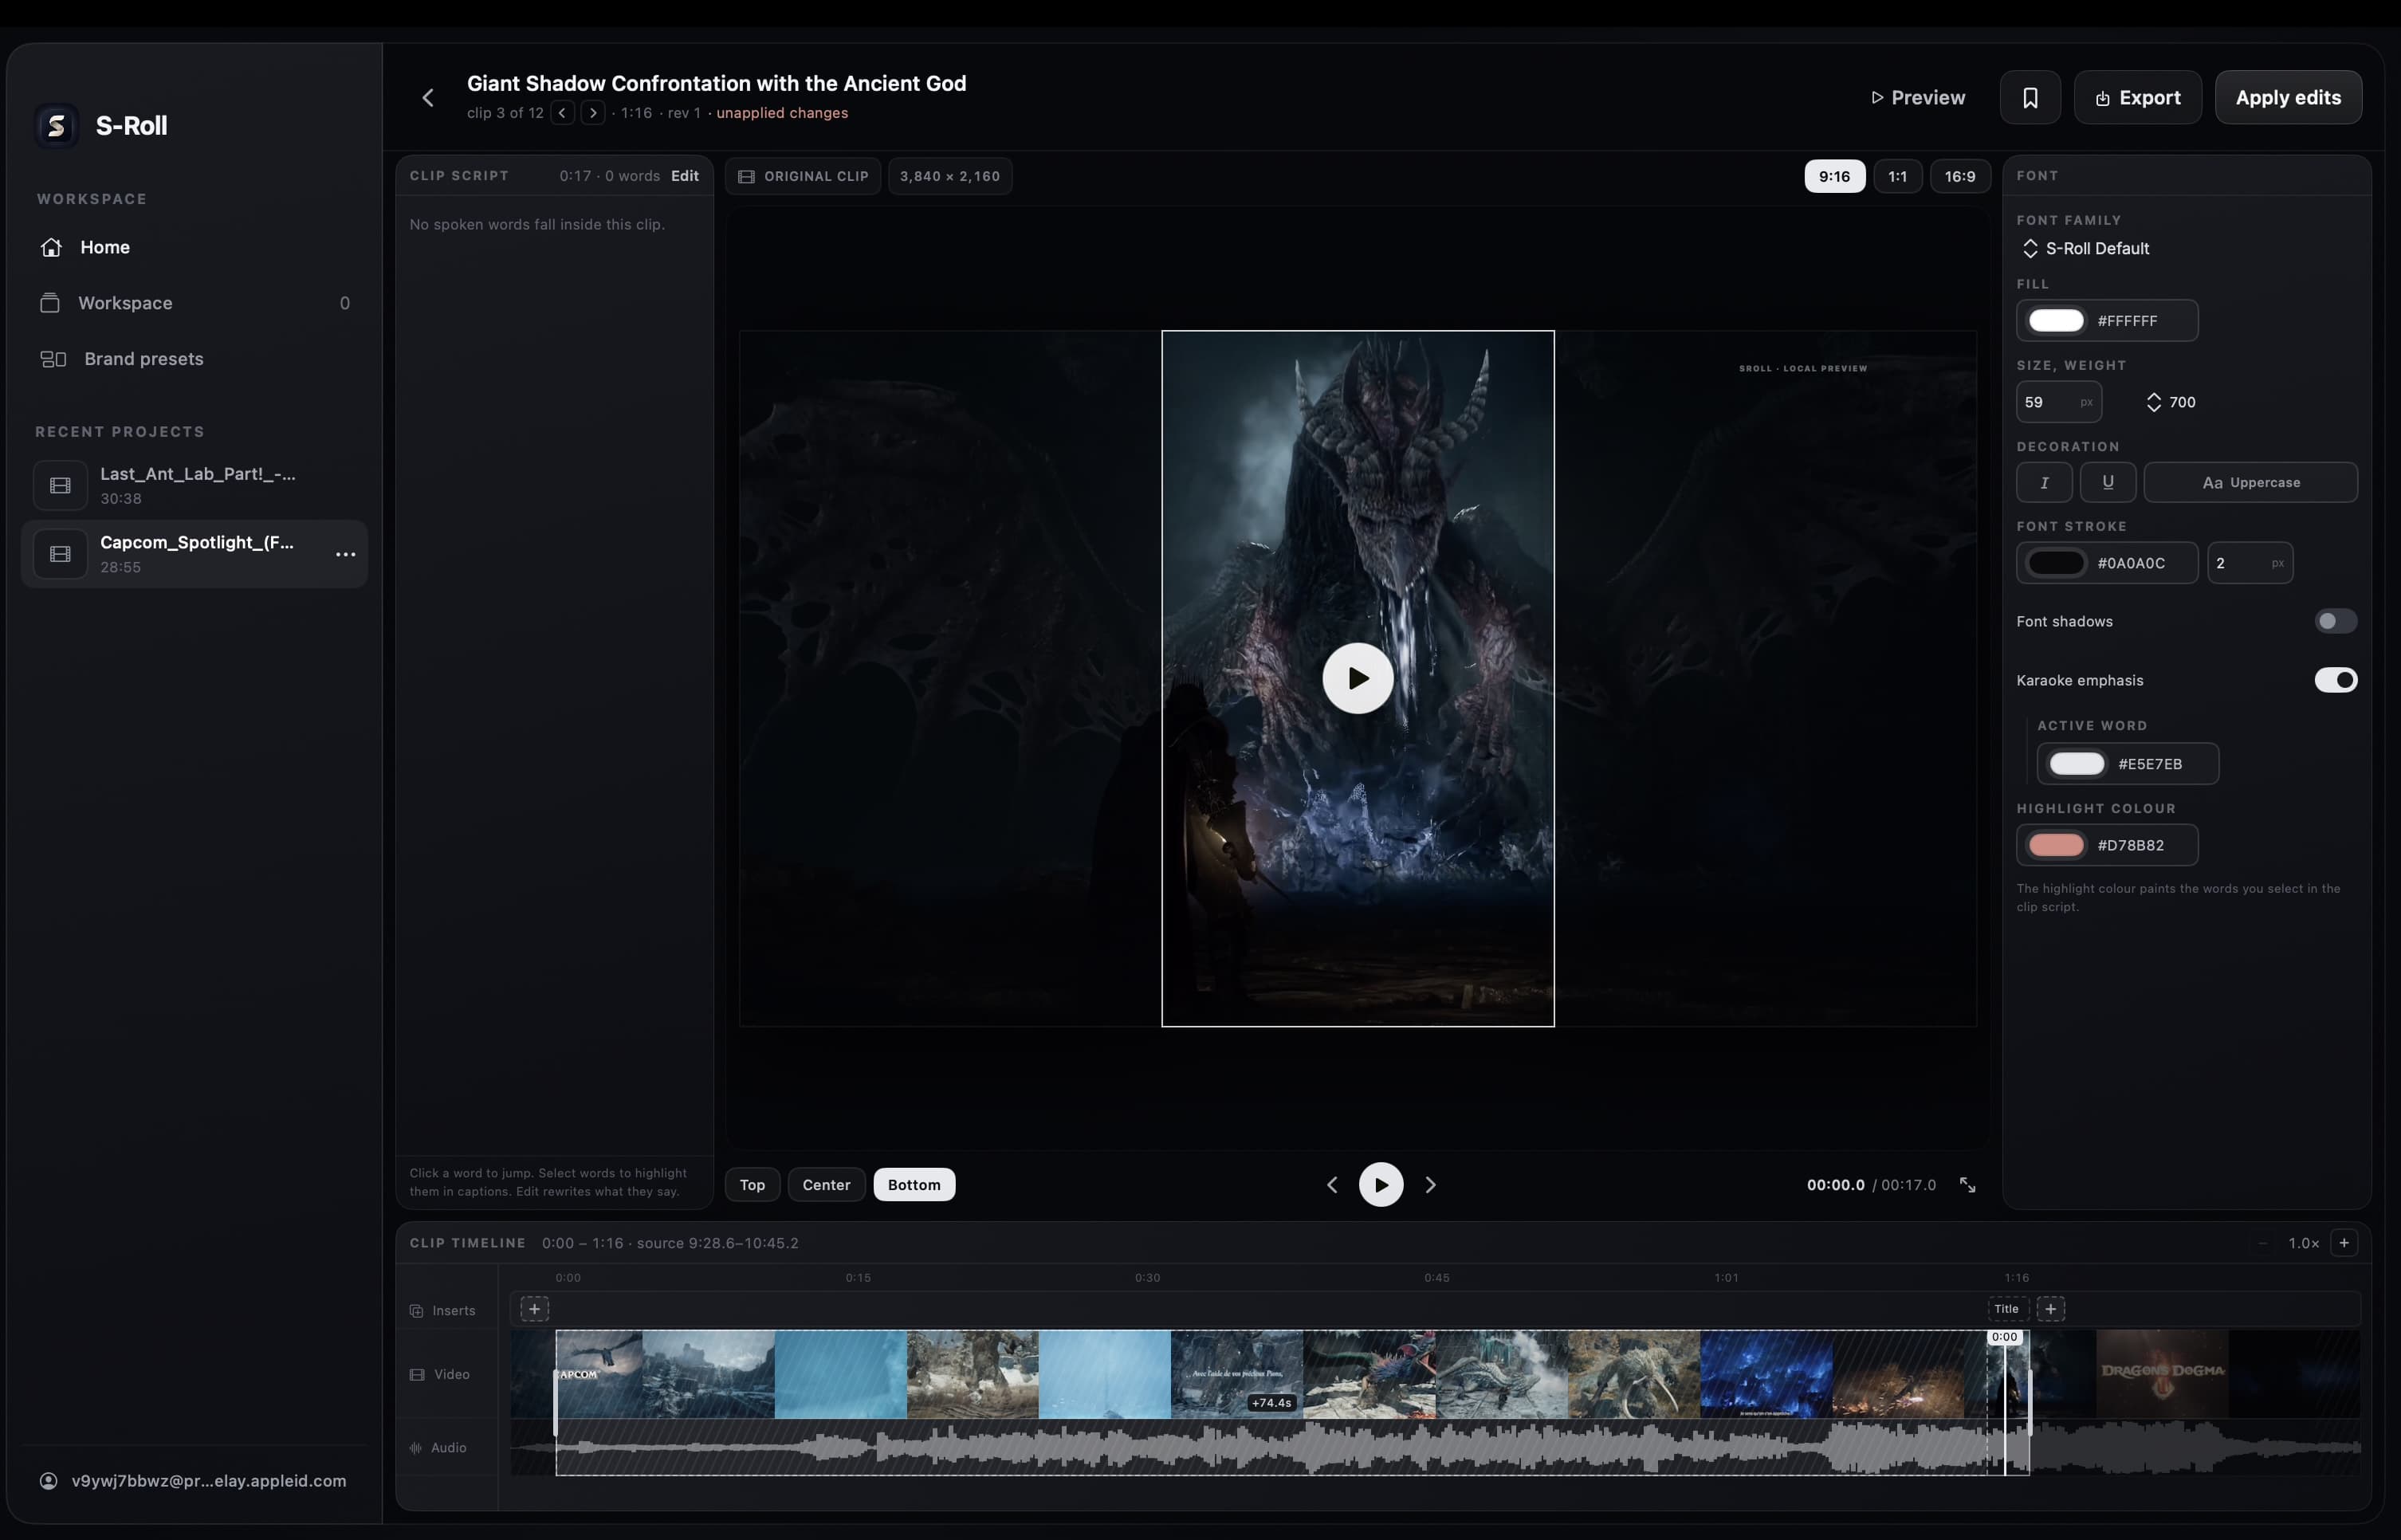Click the font size field
The image size is (2401, 1540).
[x=2058, y=402]
